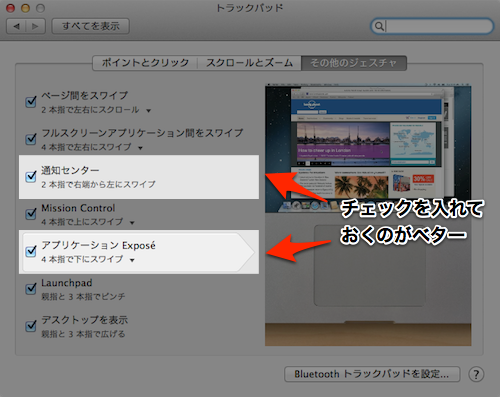
Task: Click 親指と3本指でピンチ text
Action: [83, 296]
